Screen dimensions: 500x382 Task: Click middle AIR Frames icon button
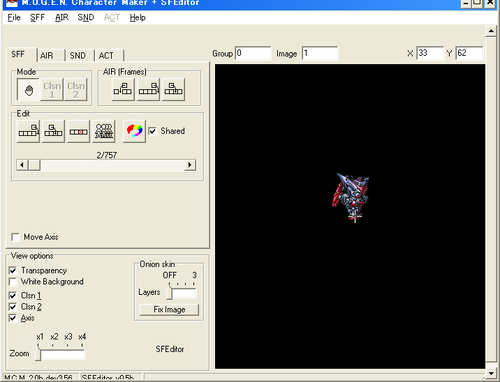[x=148, y=89]
